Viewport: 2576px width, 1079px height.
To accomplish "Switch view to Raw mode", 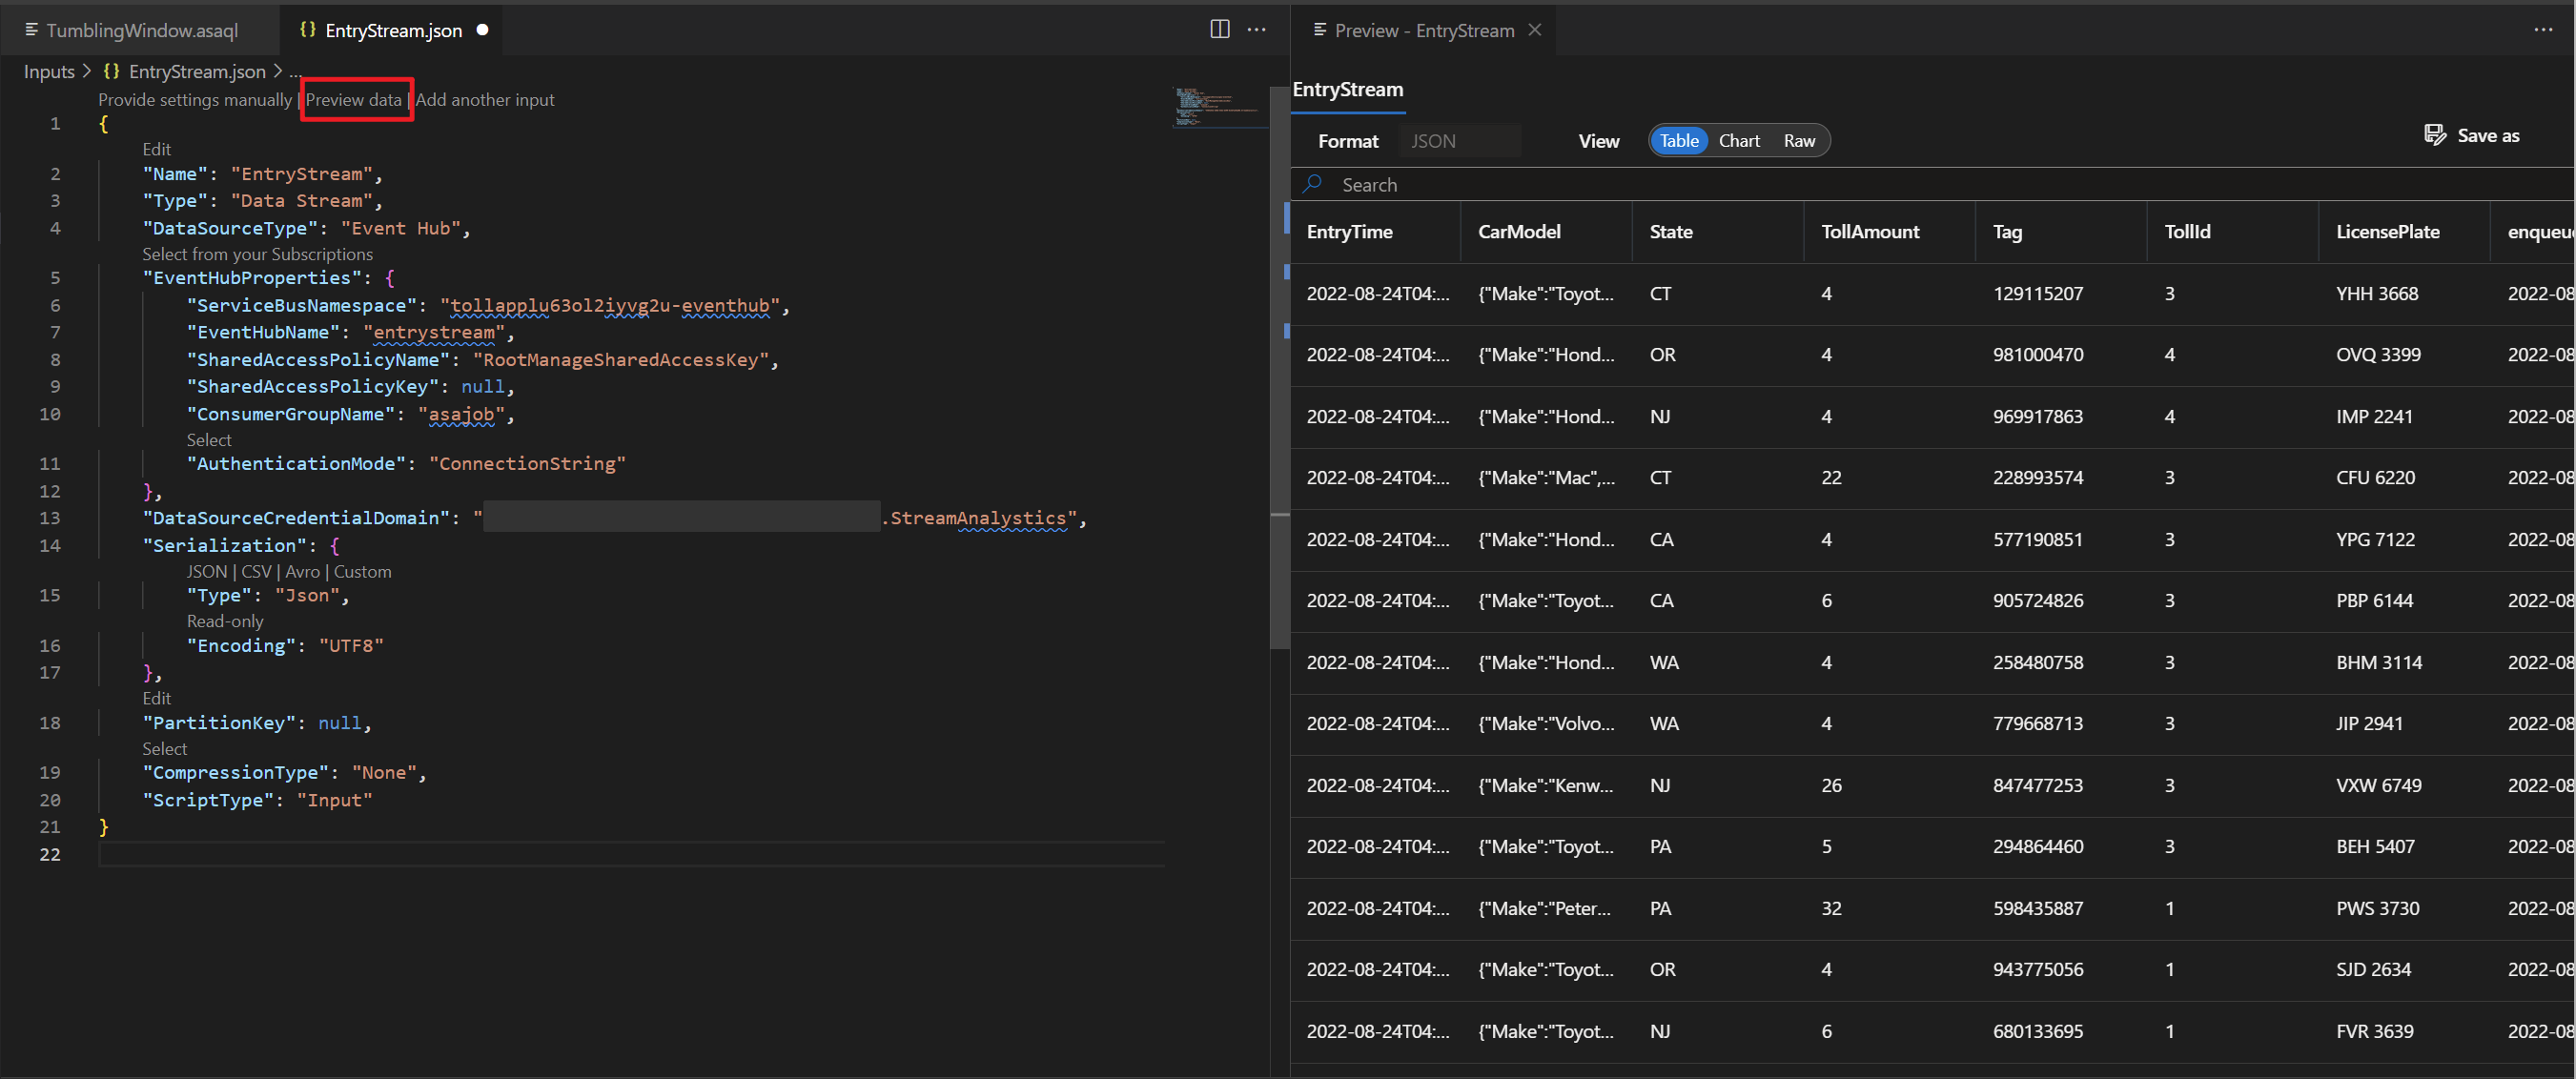I will click(x=1798, y=141).
